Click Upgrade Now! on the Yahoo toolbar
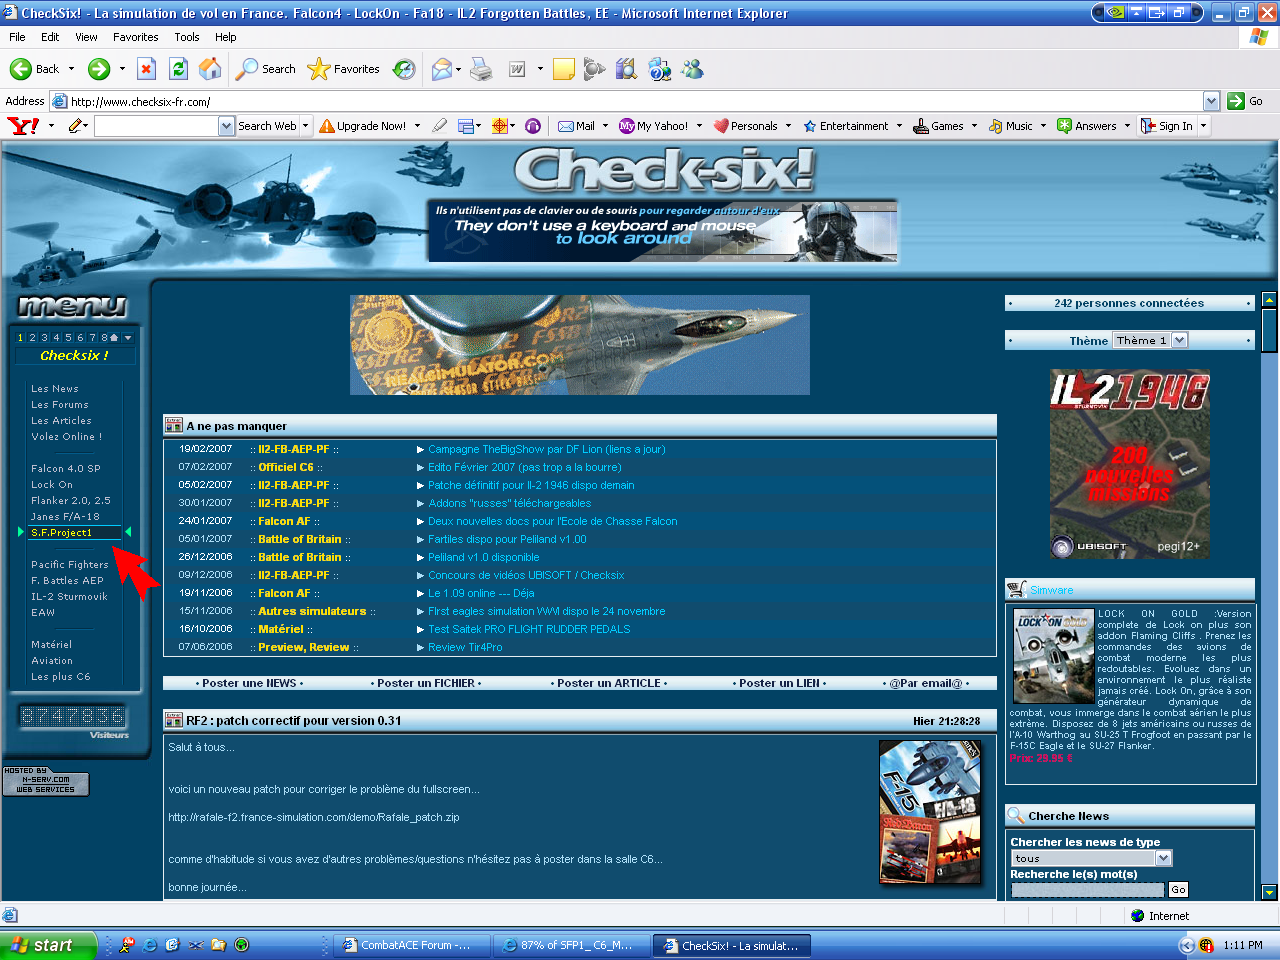The image size is (1280, 960). (x=362, y=126)
